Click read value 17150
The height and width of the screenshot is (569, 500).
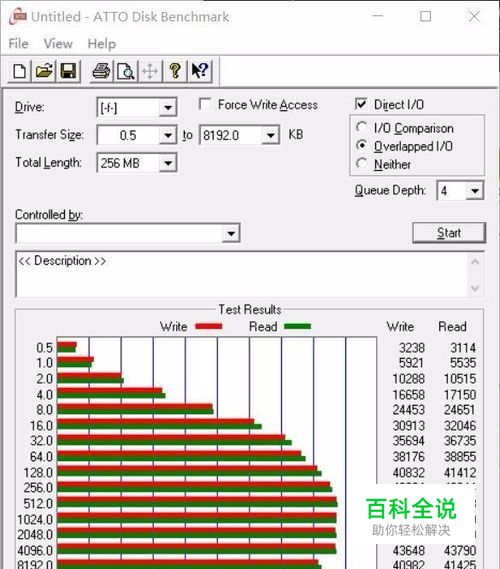(x=460, y=394)
